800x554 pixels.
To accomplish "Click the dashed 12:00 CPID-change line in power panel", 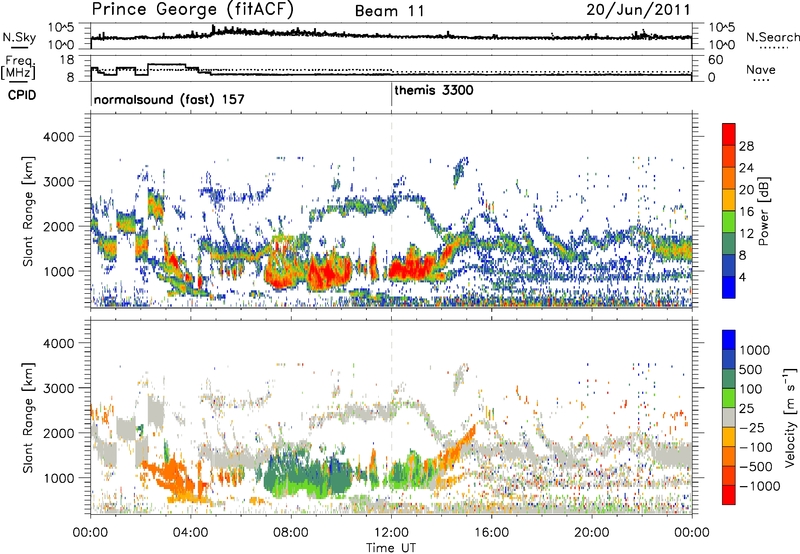I will [x=391, y=210].
